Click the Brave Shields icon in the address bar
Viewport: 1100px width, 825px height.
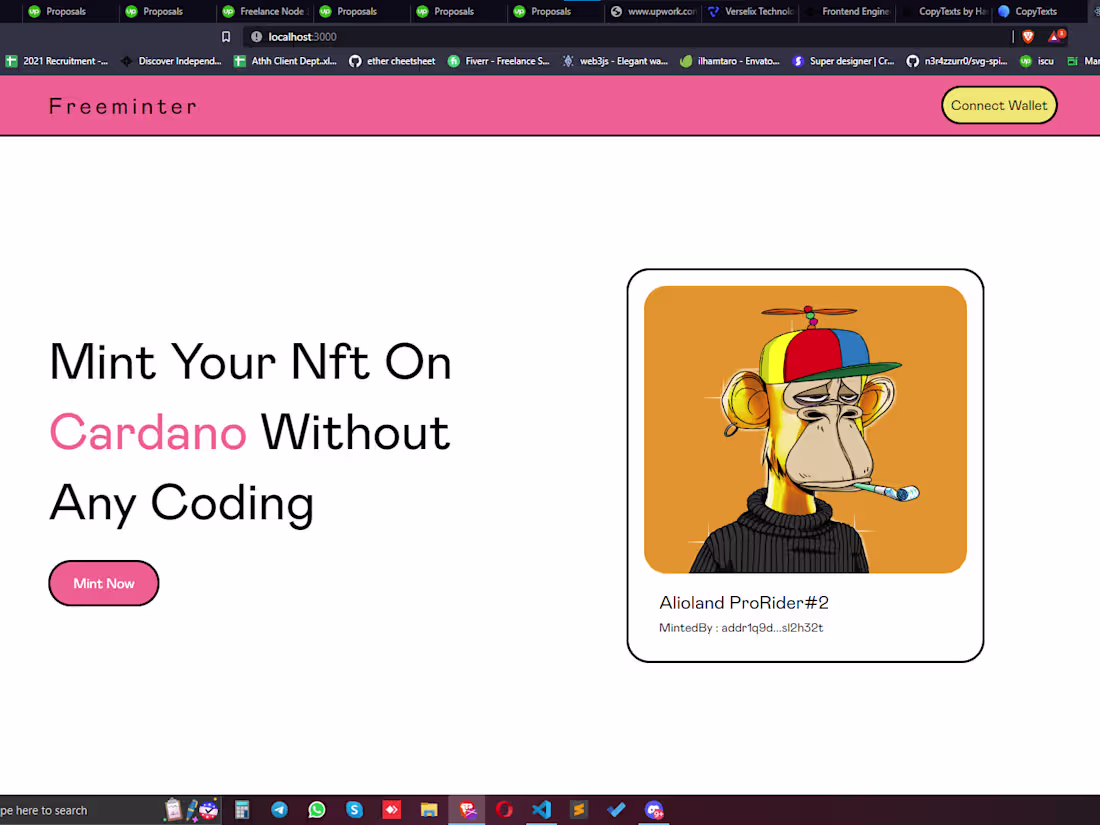click(1028, 36)
